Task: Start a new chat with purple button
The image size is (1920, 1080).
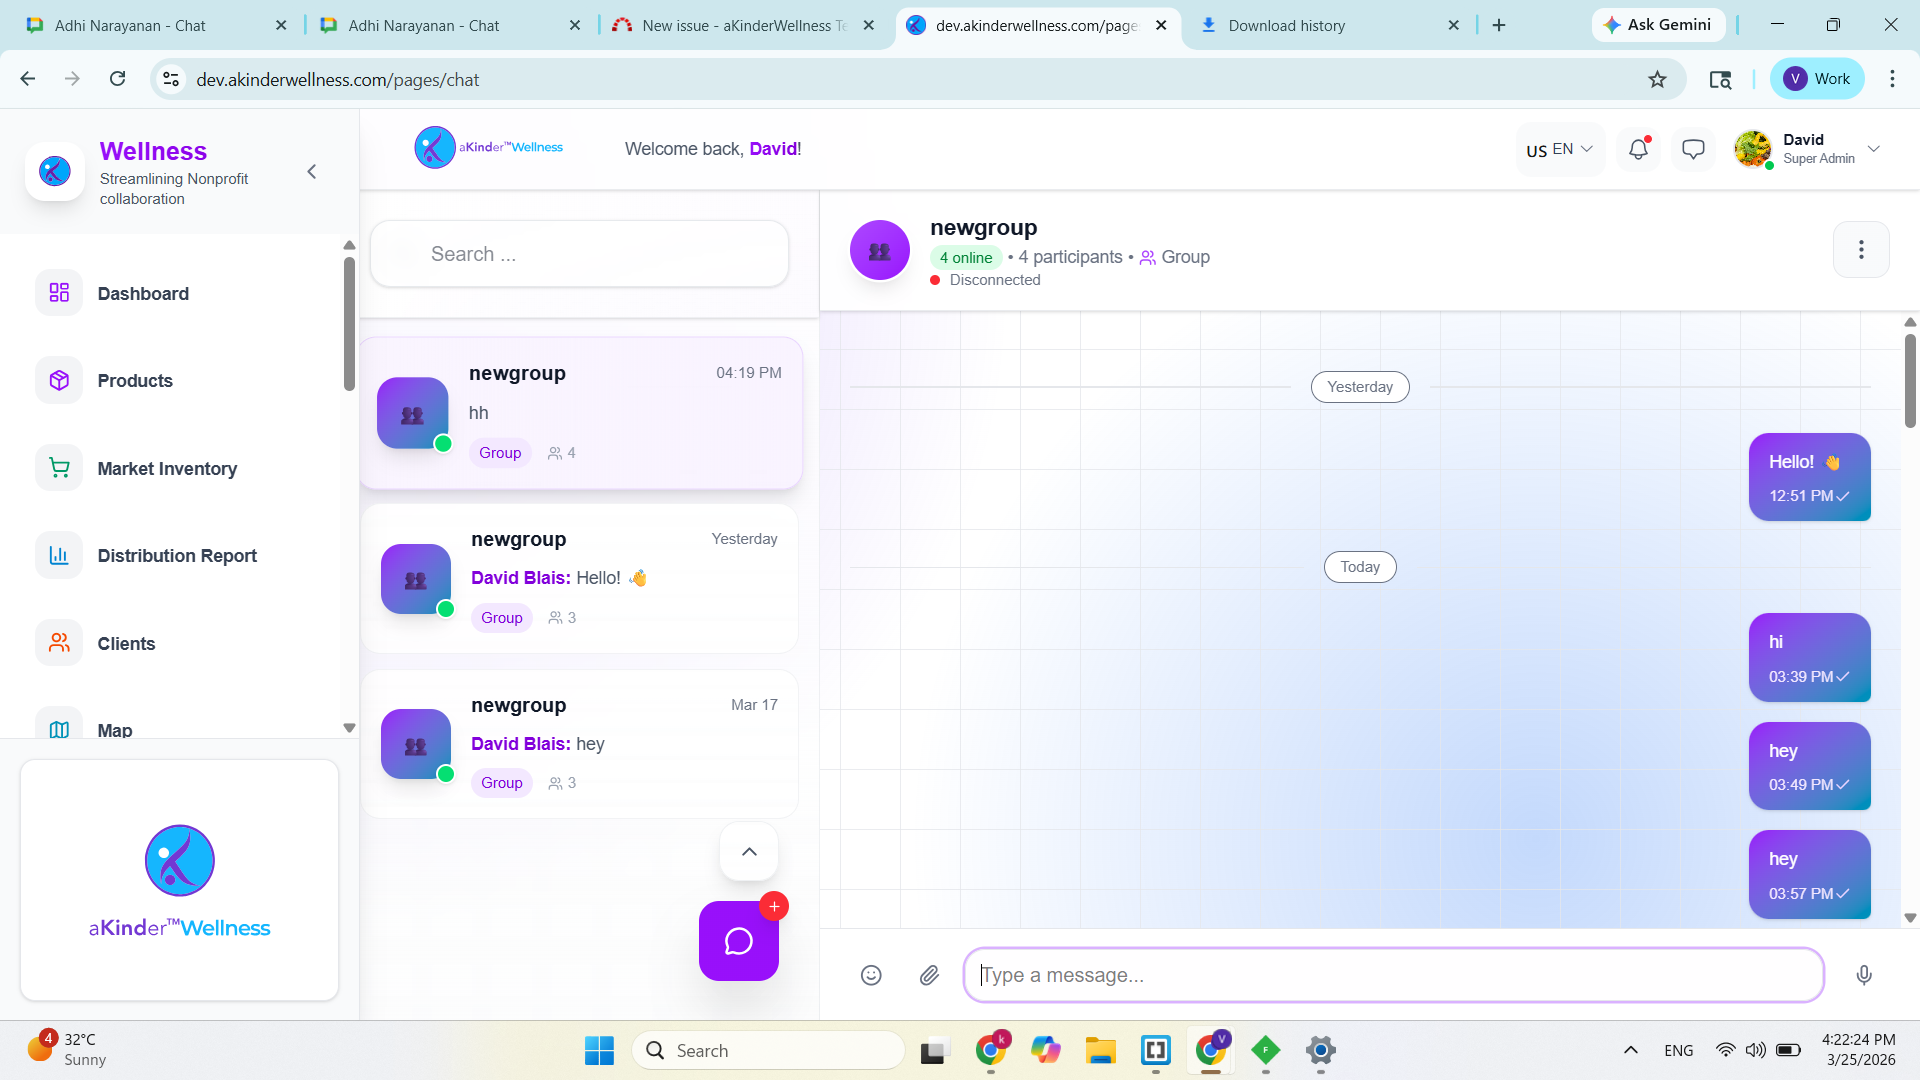Action: point(738,941)
